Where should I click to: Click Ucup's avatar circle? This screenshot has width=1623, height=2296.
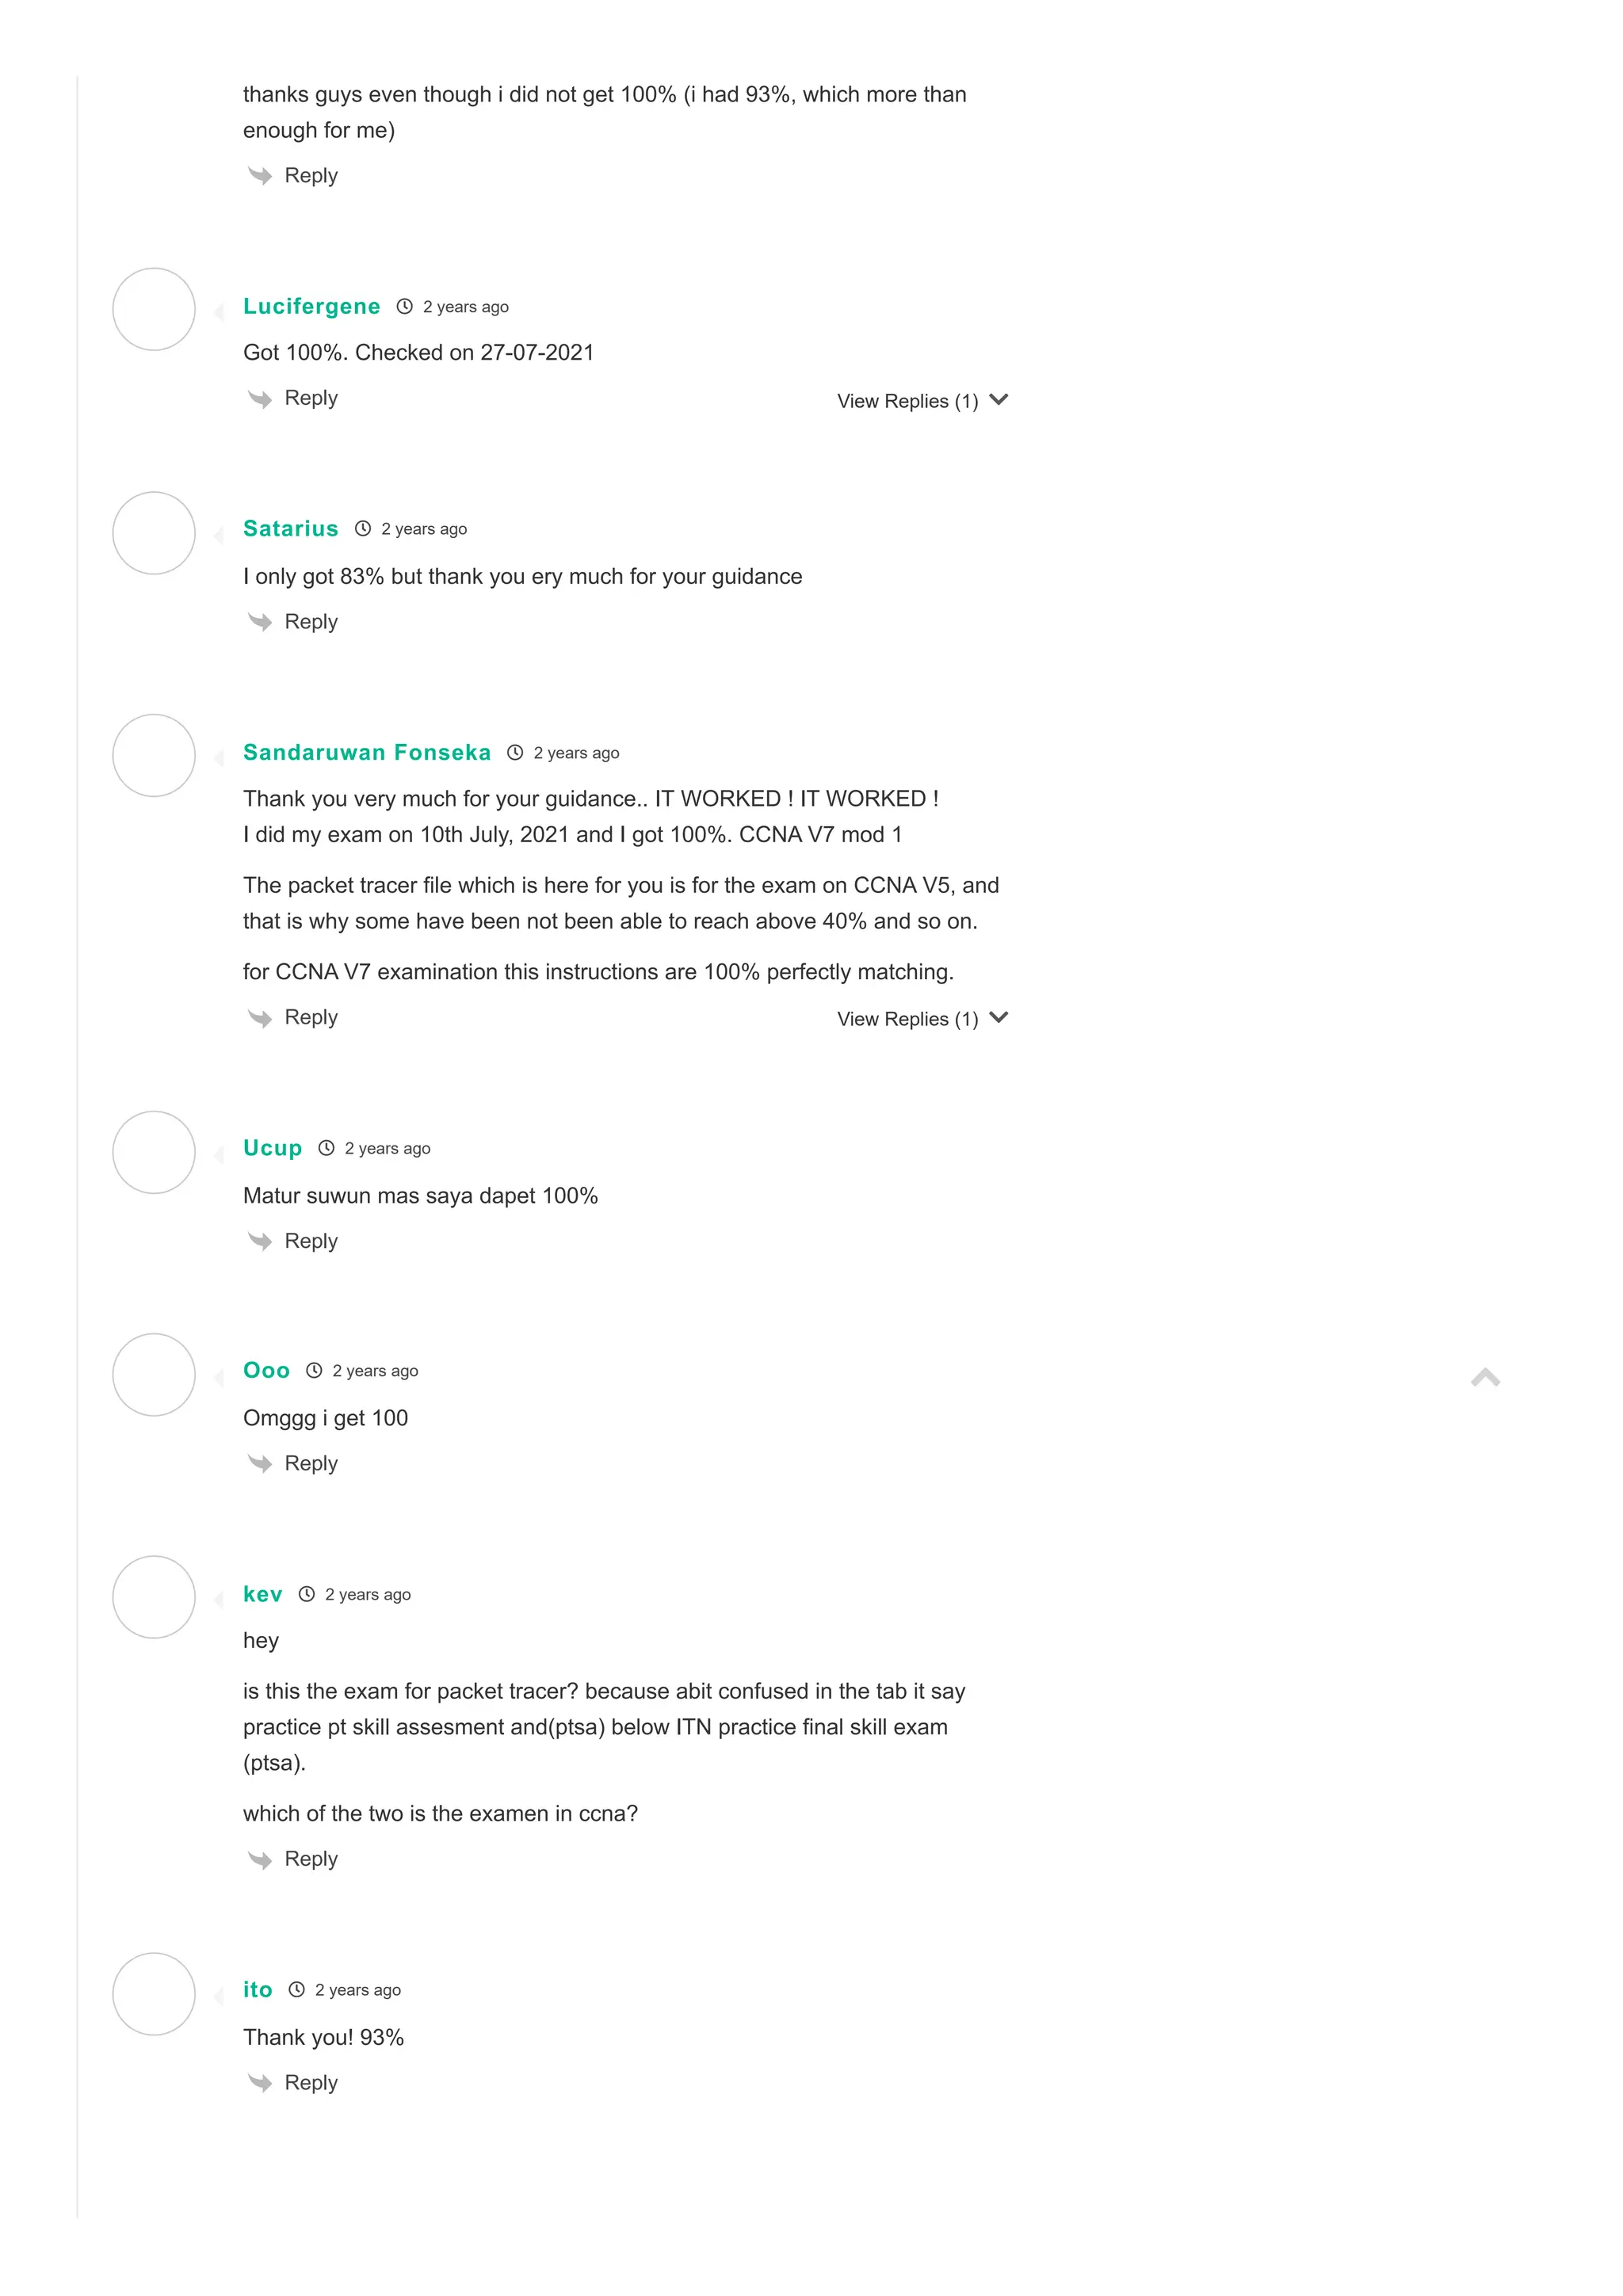(154, 1152)
